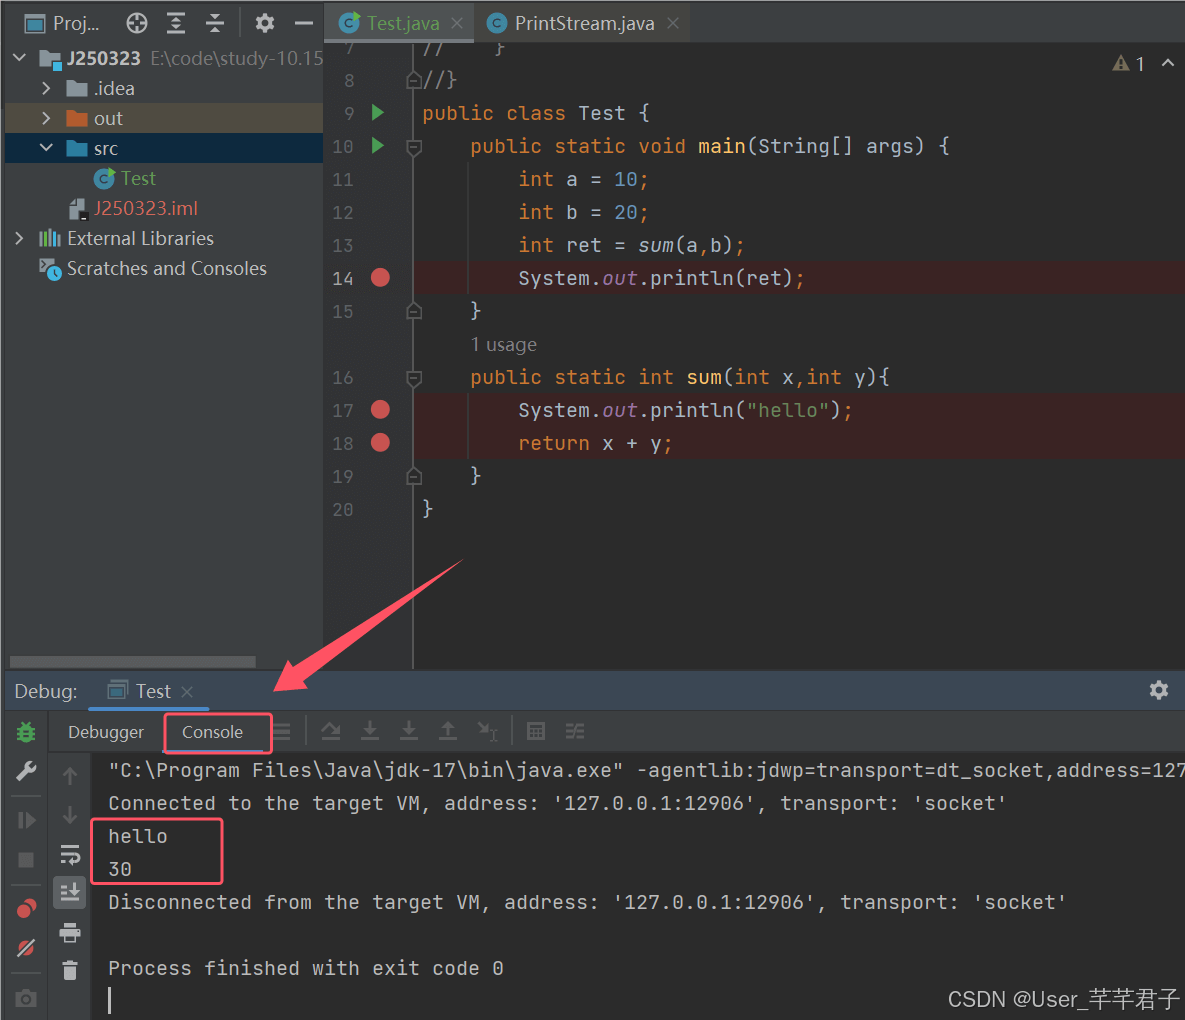Click the stop debugging square icon
Viewport: 1185px width, 1020px height.
click(26, 860)
